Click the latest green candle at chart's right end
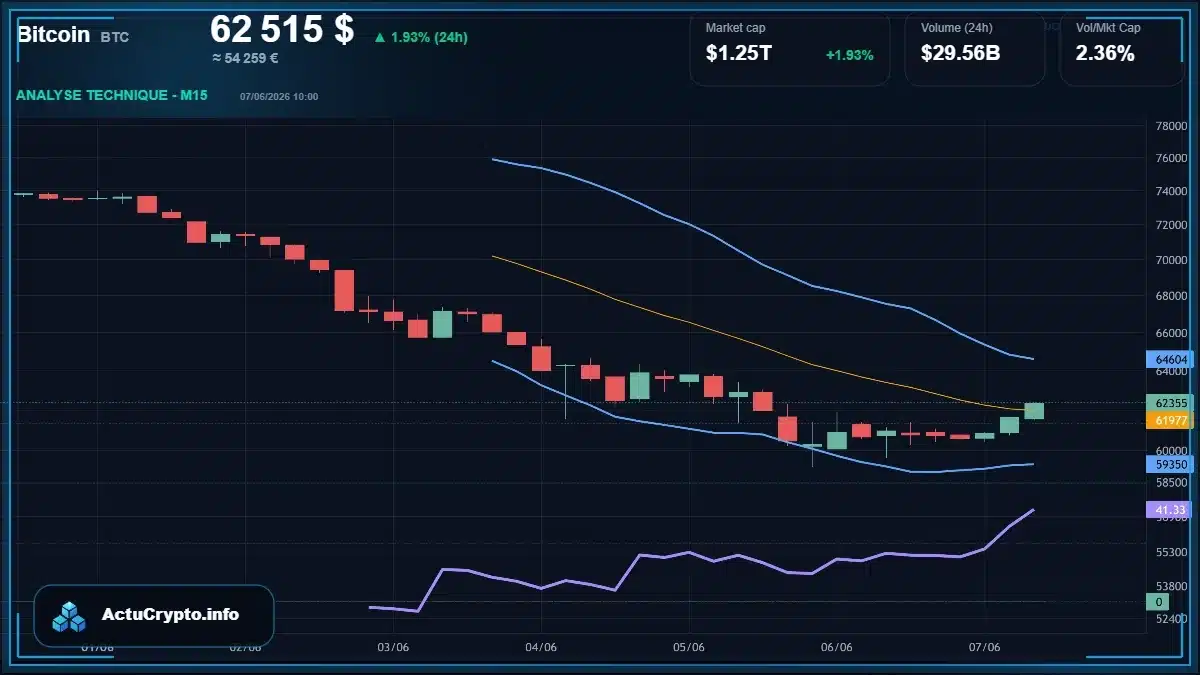This screenshot has width=1200, height=675. [1034, 411]
